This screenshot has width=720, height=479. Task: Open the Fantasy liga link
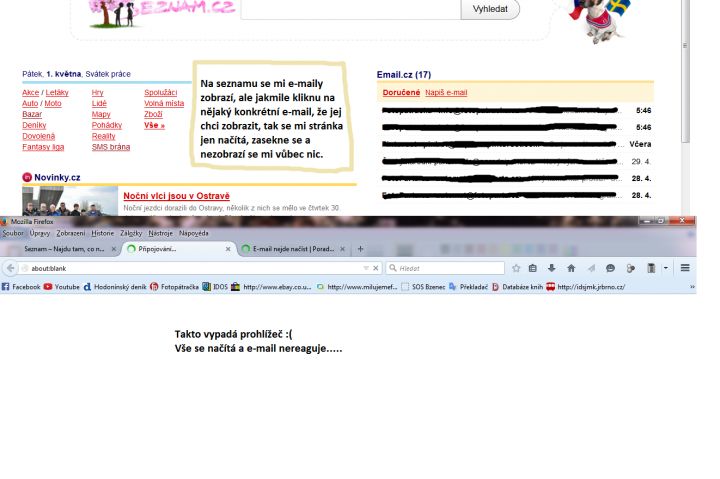(x=43, y=147)
